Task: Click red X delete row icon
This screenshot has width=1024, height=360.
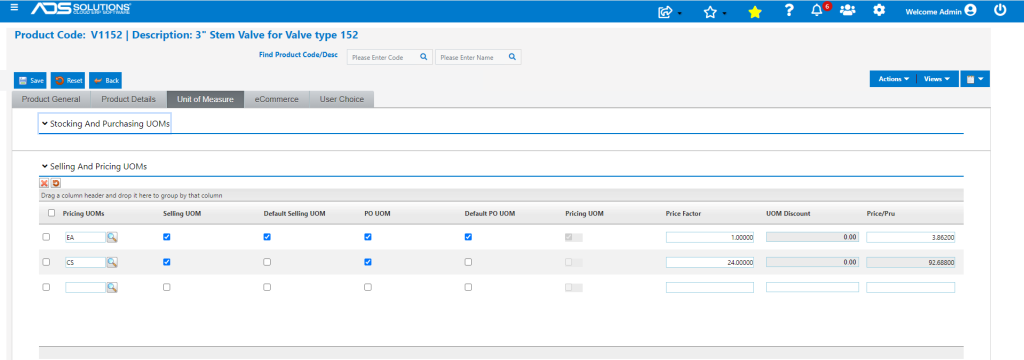Action: coord(44,184)
